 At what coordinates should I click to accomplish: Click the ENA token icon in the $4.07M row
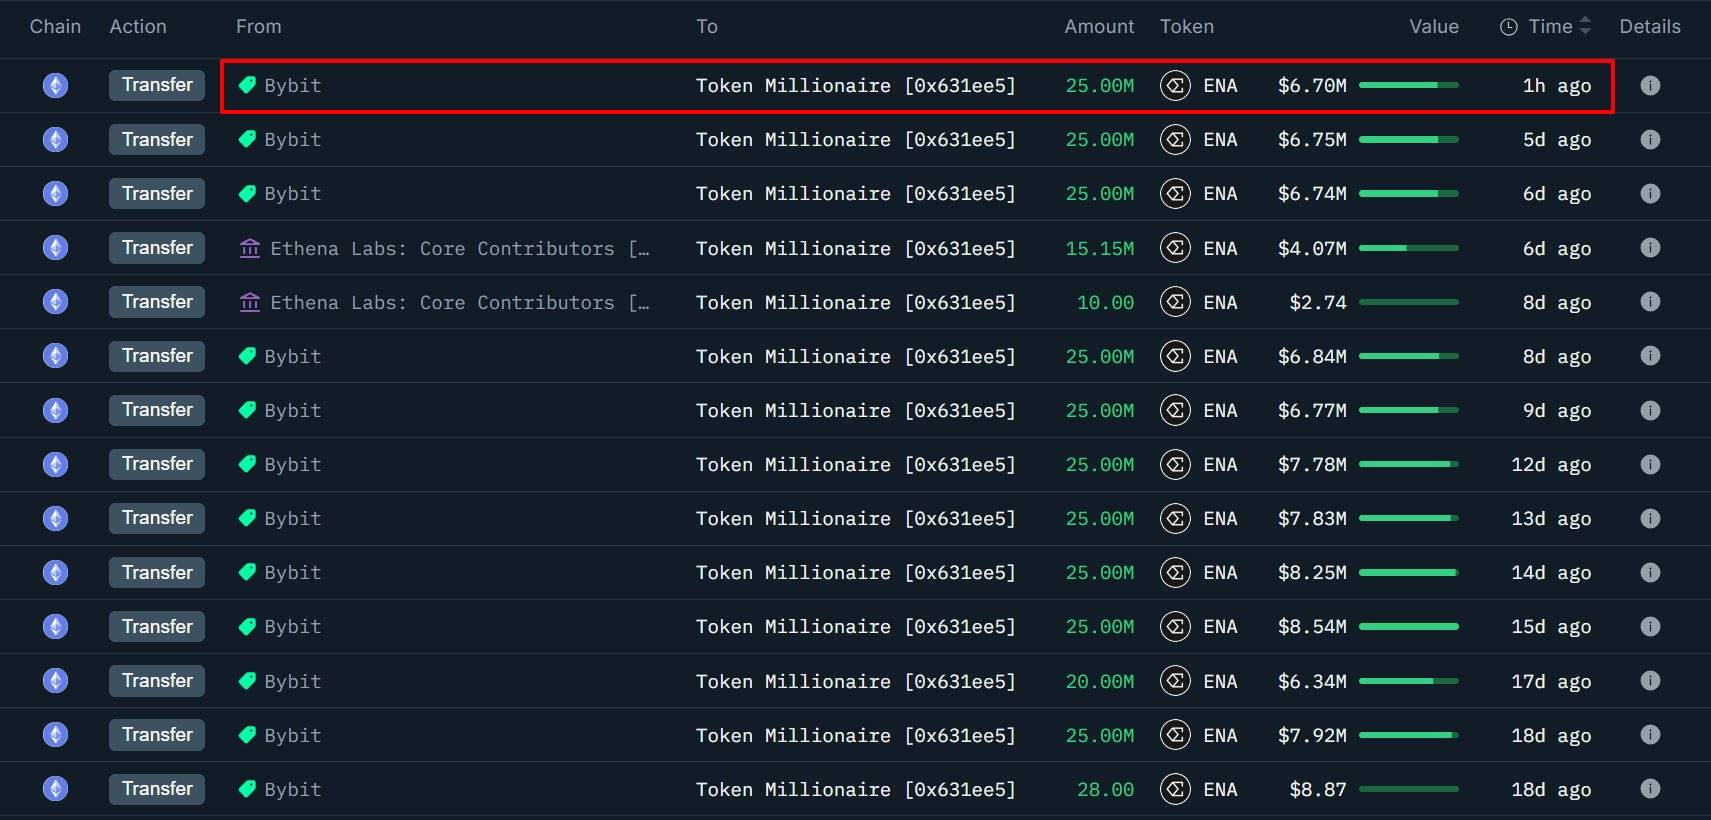[1175, 248]
